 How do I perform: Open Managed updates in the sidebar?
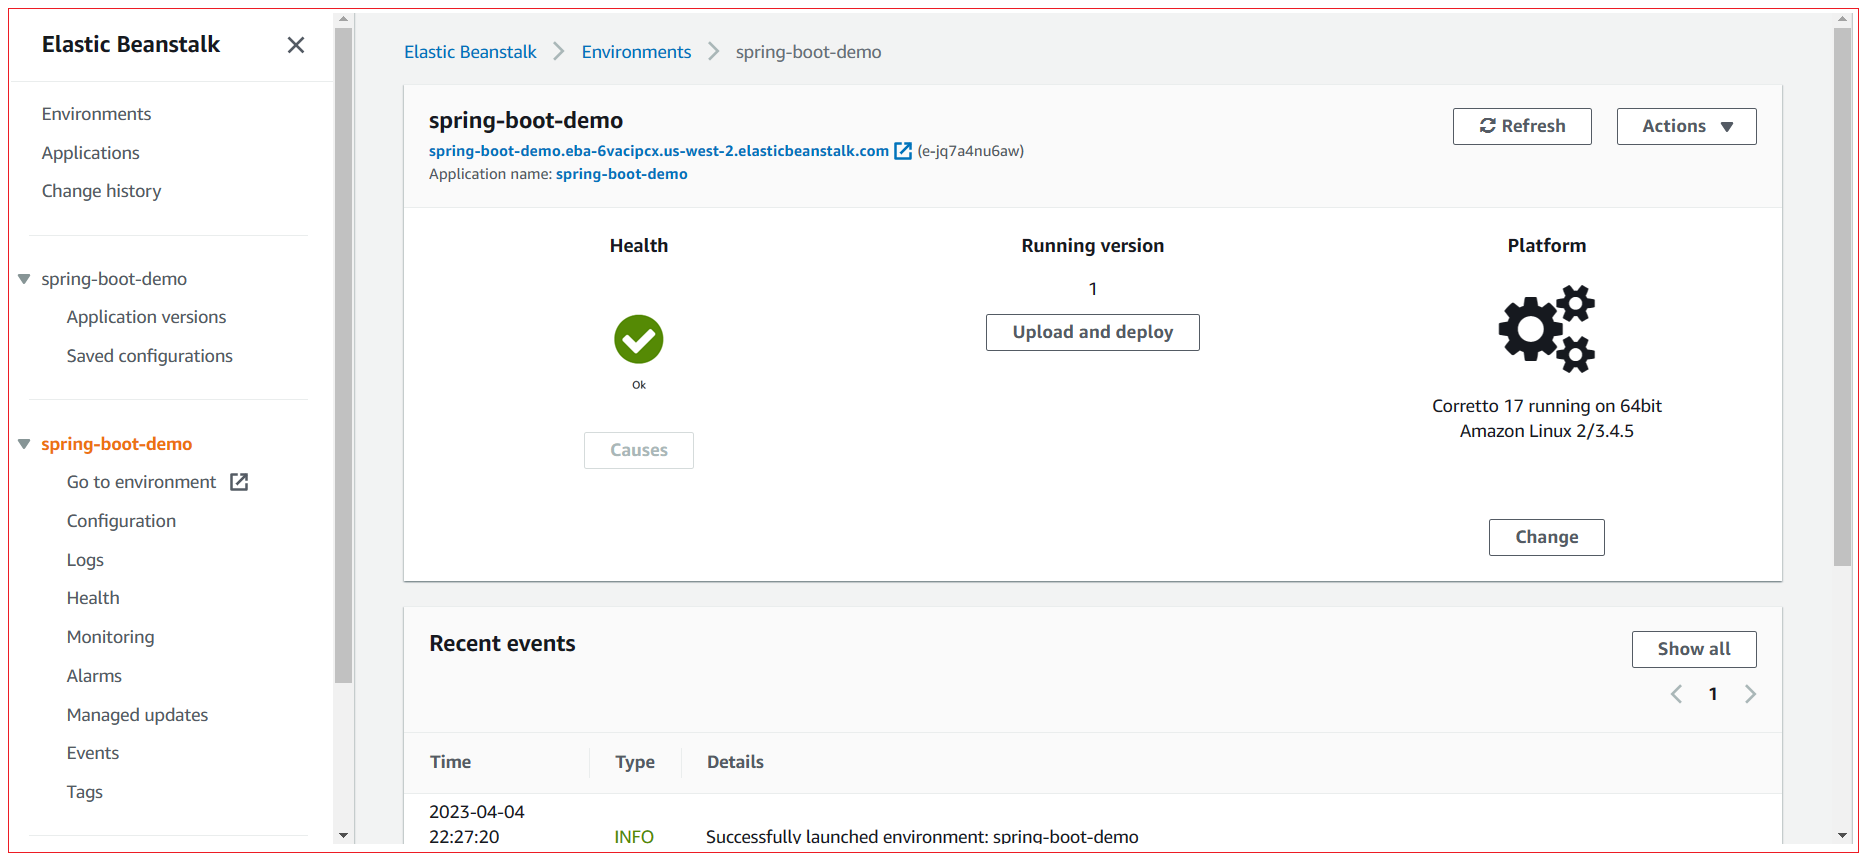pyautogui.click(x=137, y=715)
